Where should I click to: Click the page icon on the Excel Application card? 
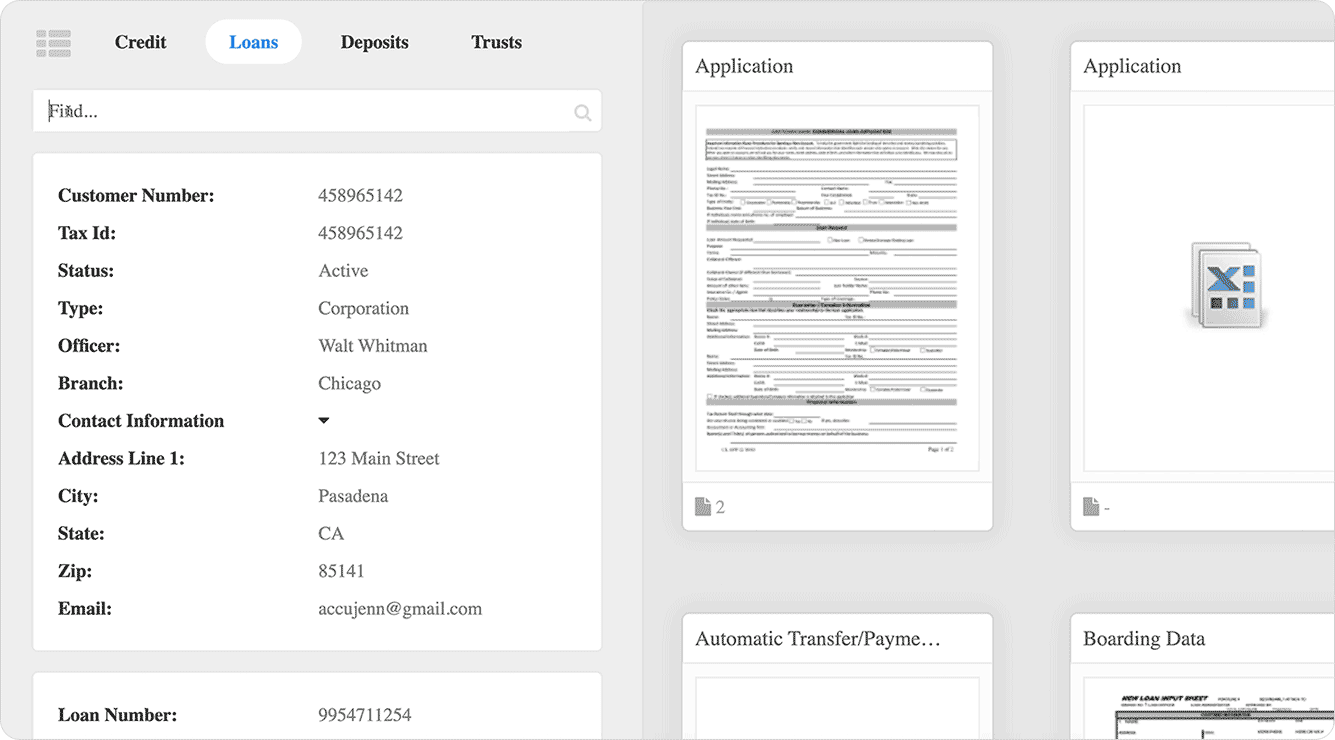click(x=1092, y=507)
